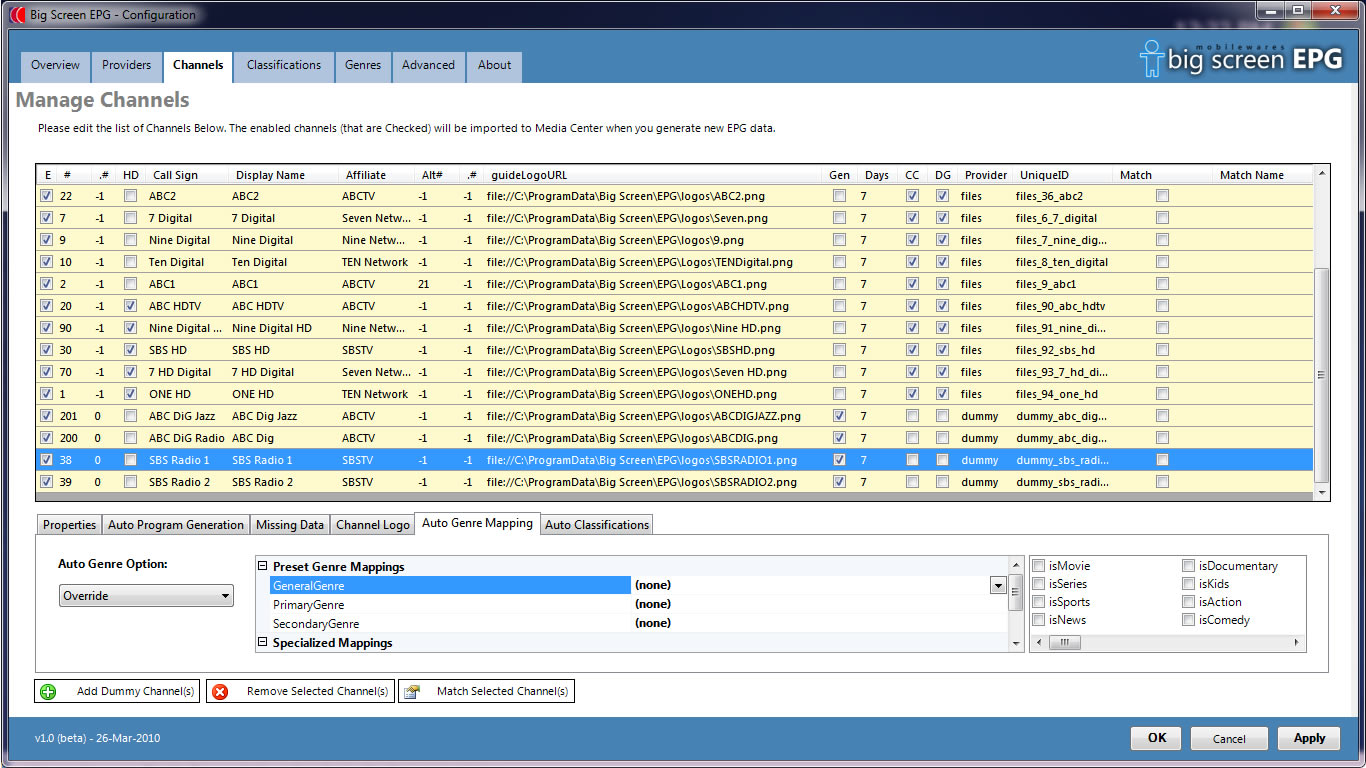Sort by the Call Sign column header
Screen dimensions: 1366x768
[x=175, y=175]
